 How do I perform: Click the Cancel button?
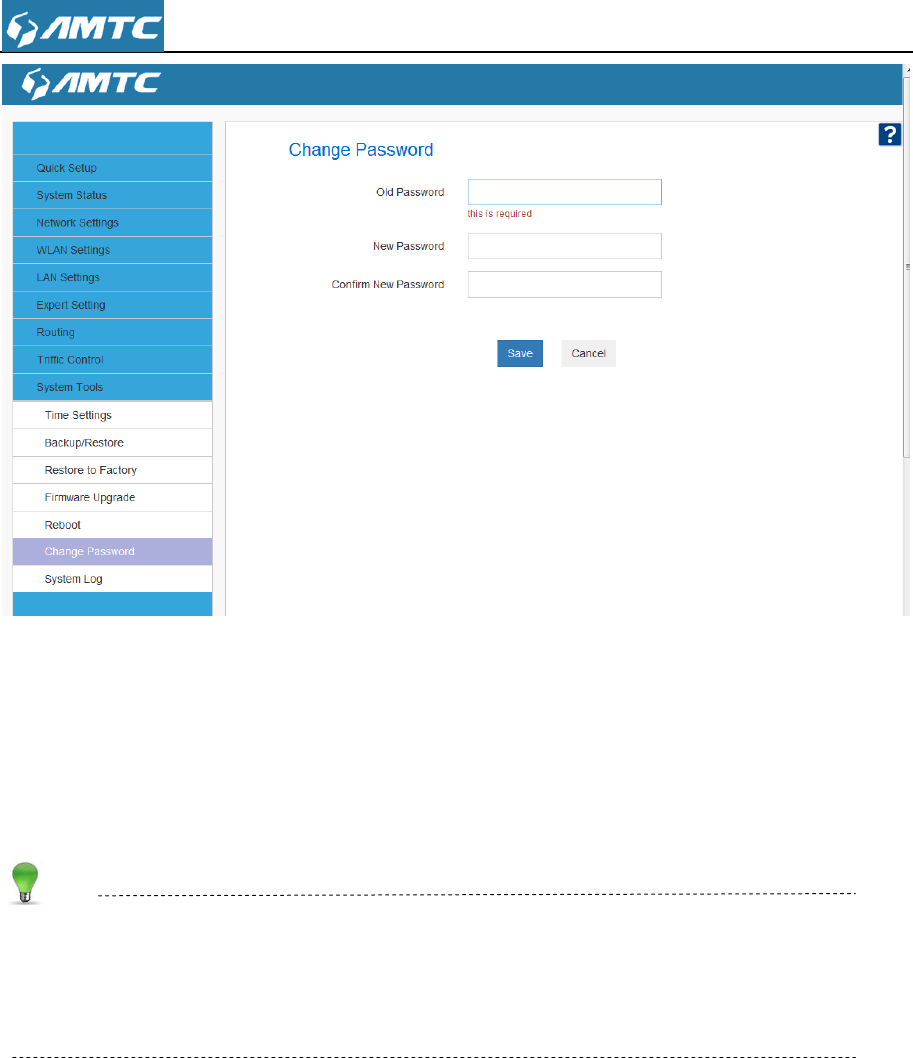pyautogui.click(x=588, y=354)
